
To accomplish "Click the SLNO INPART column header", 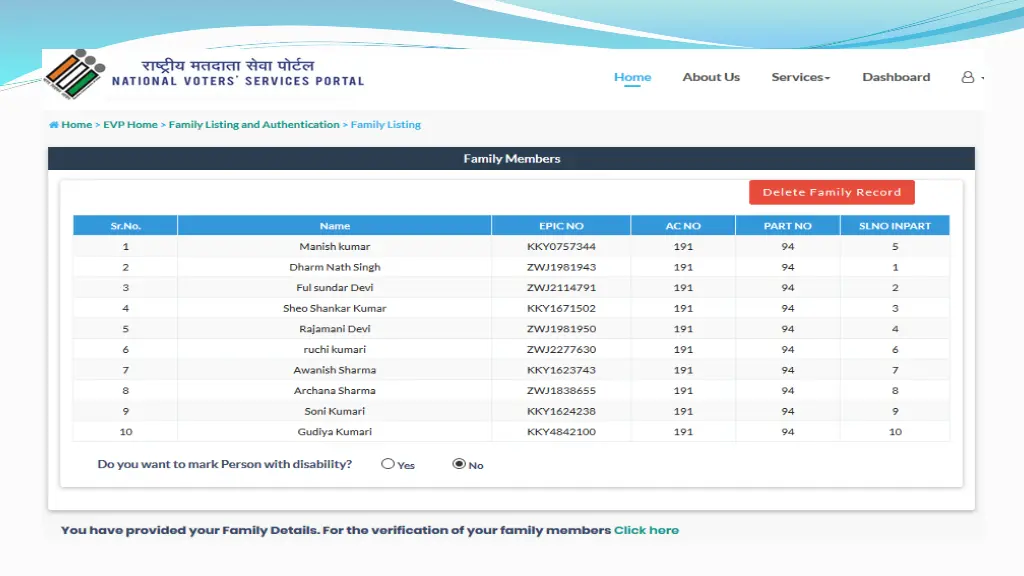I will pos(895,226).
